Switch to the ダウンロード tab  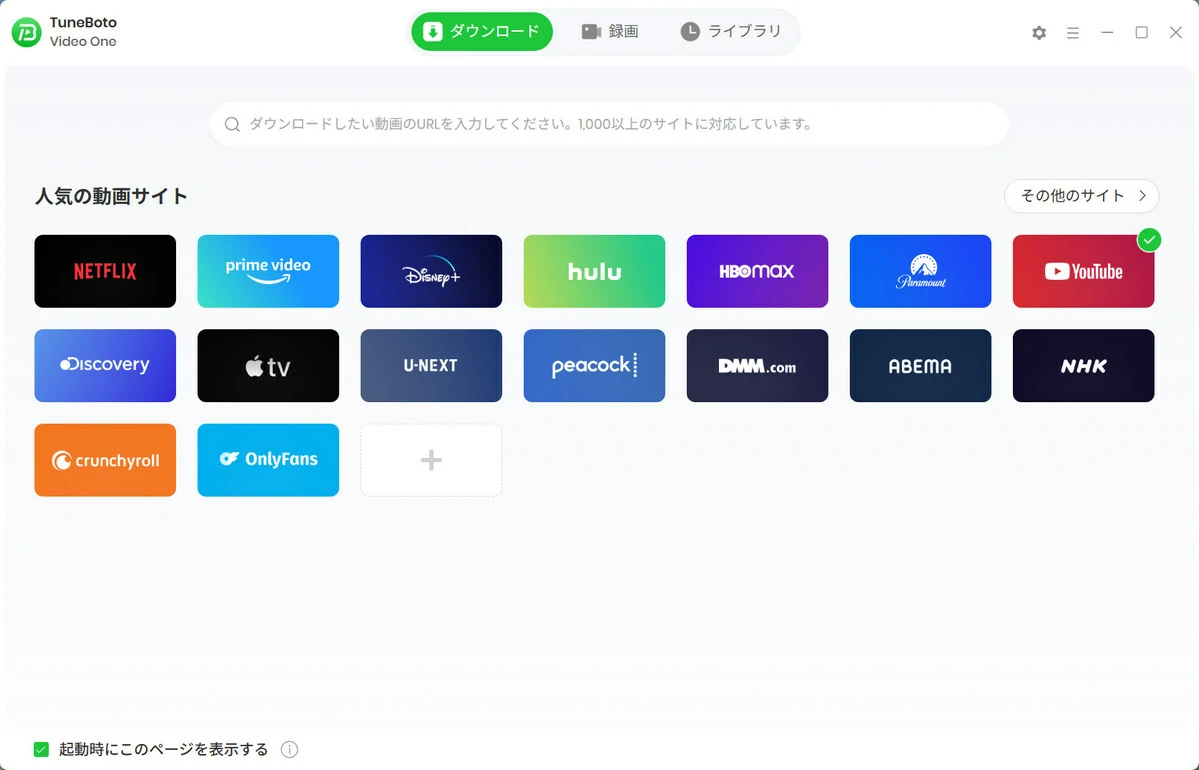click(x=482, y=31)
